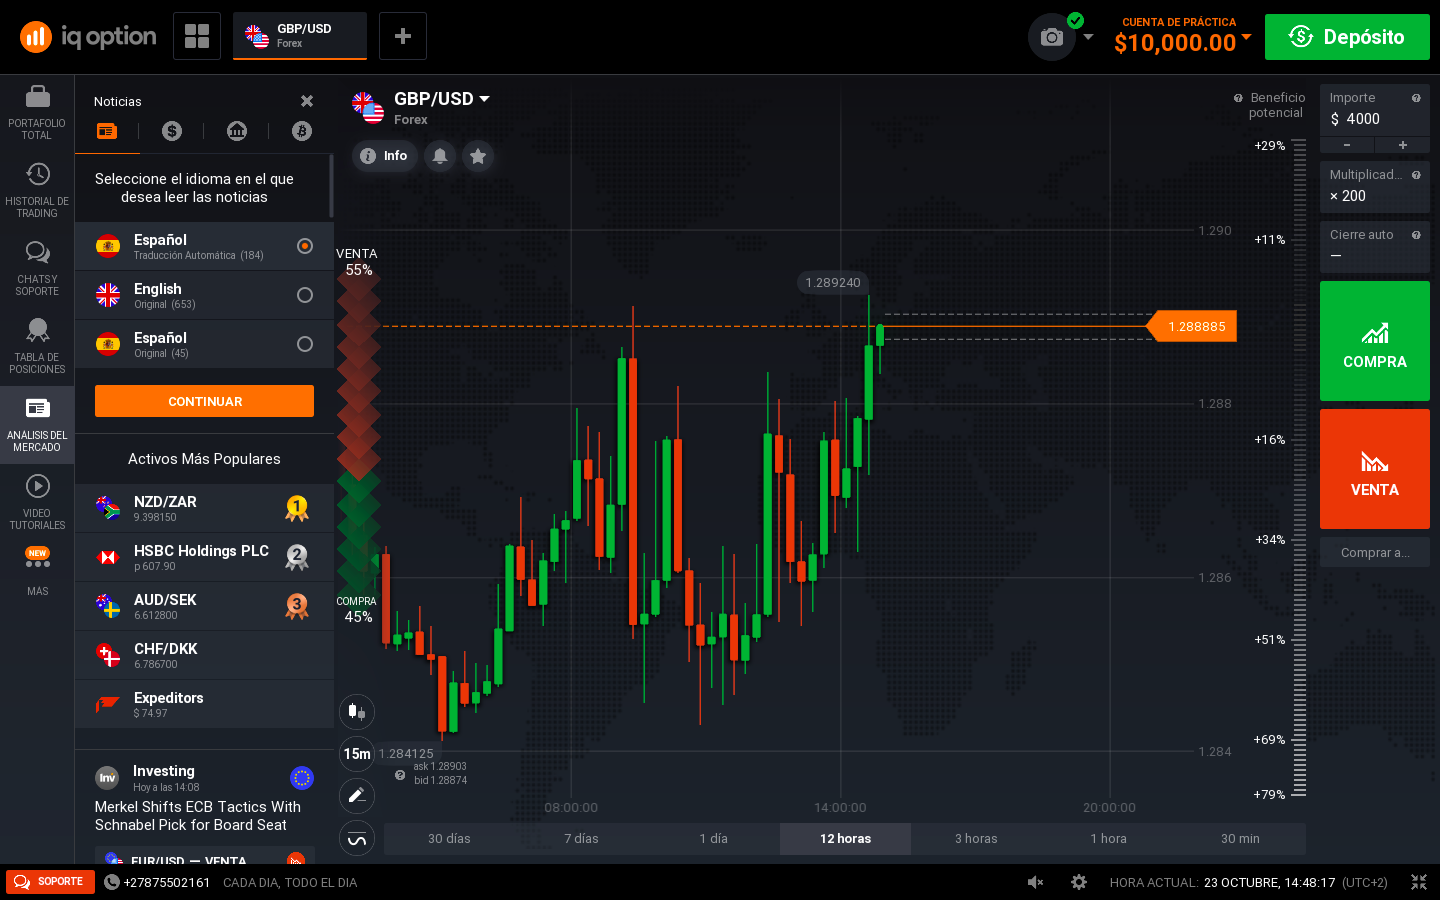
Task: Open the 15m candle interval selector
Action: (x=357, y=754)
